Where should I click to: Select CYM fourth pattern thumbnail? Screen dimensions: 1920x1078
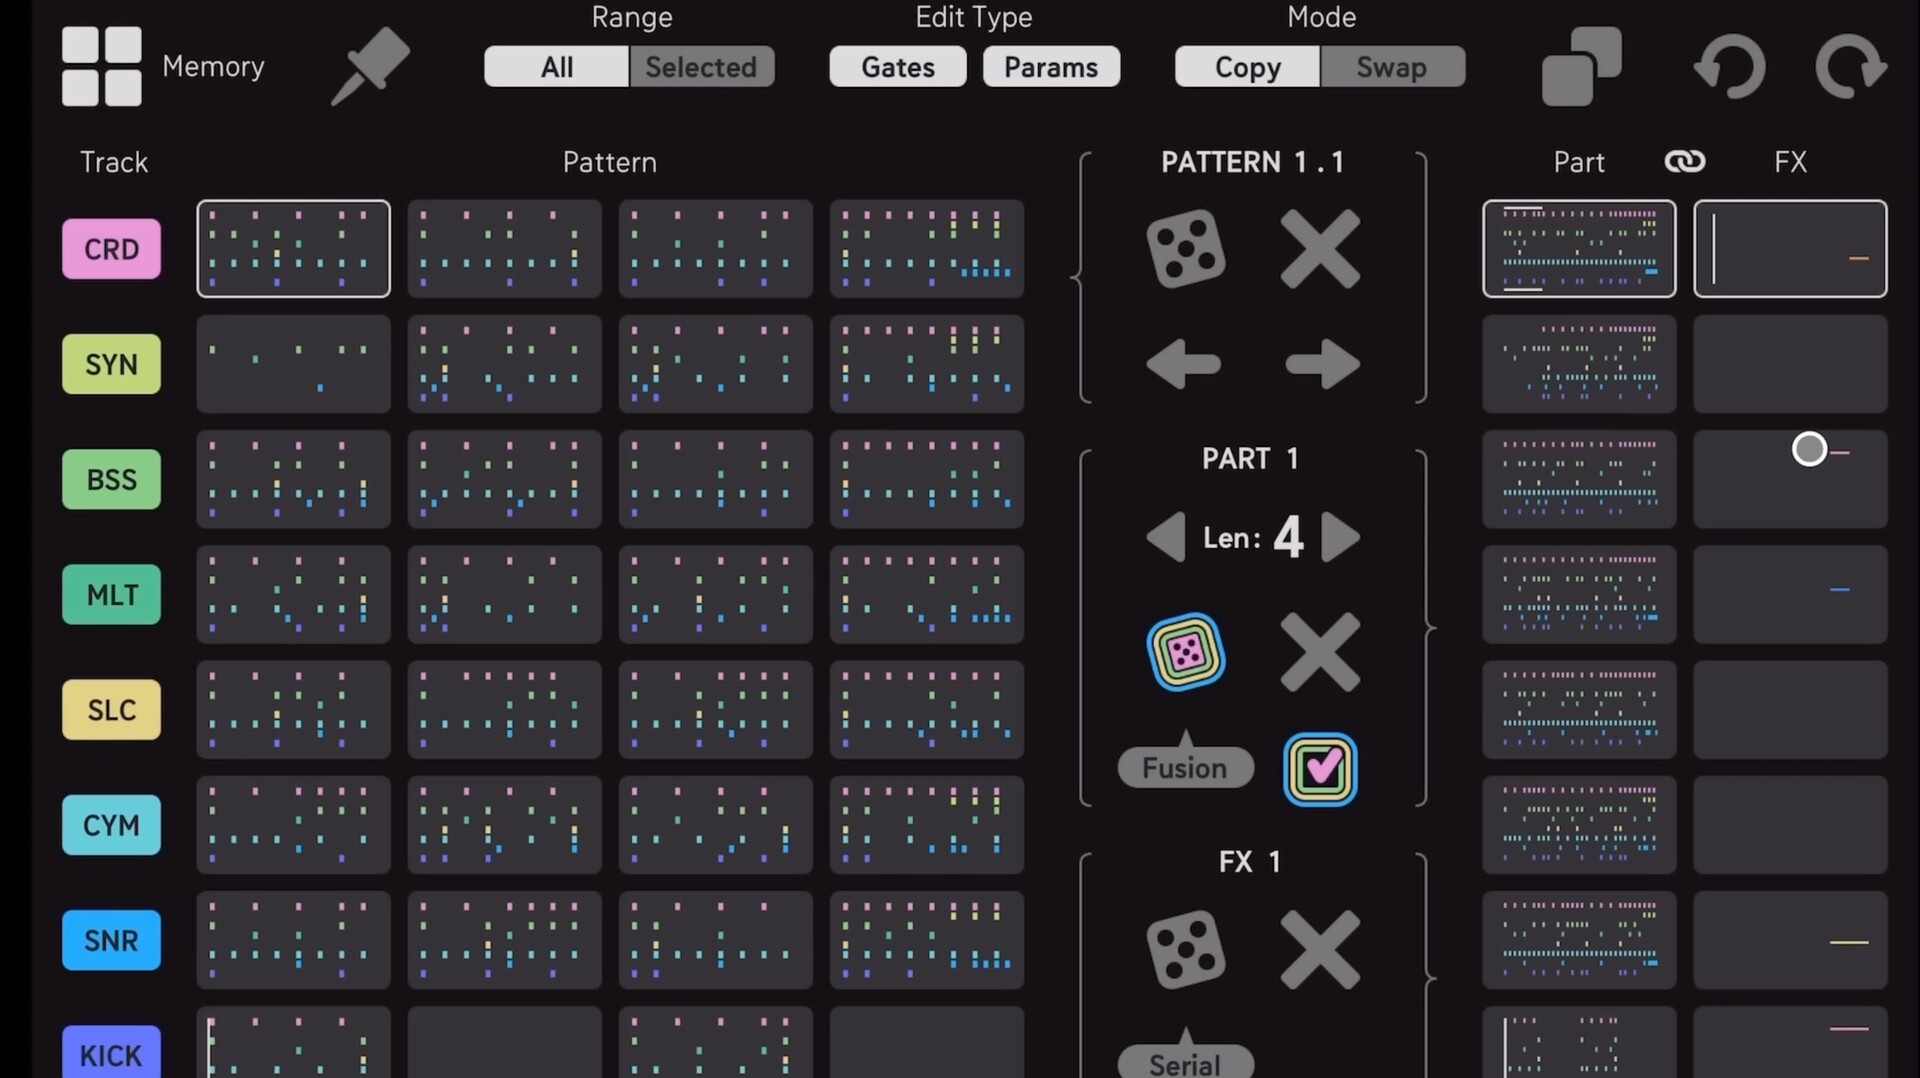[926, 825]
